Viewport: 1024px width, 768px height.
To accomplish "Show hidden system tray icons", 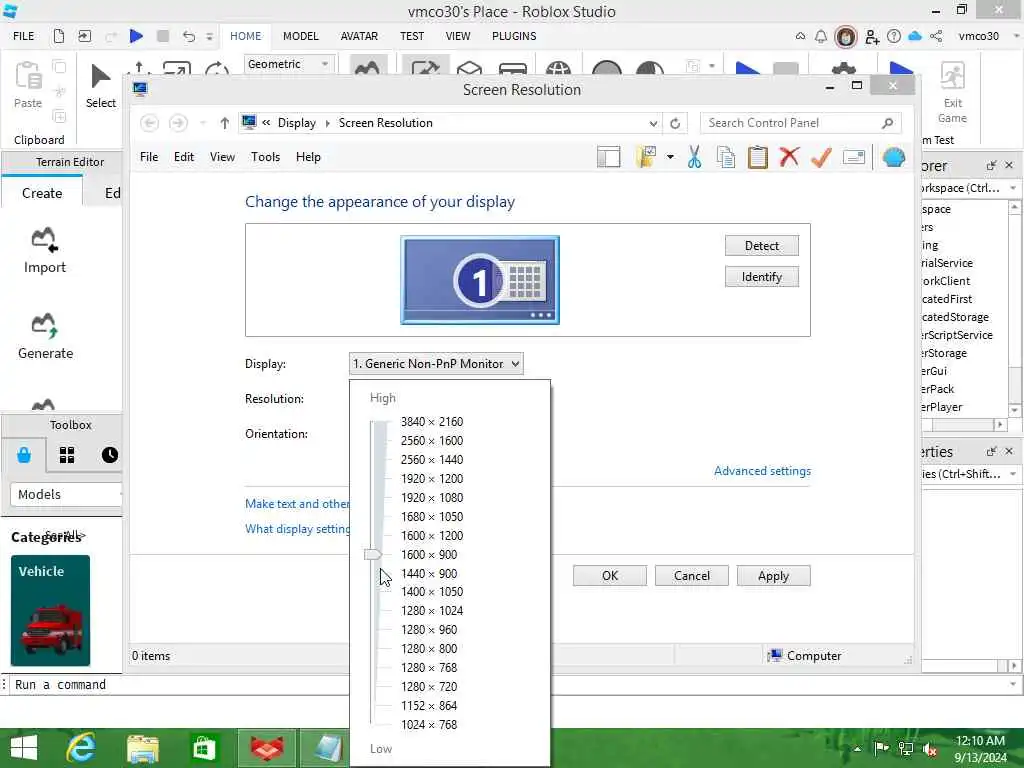I will (x=857, y=748).
